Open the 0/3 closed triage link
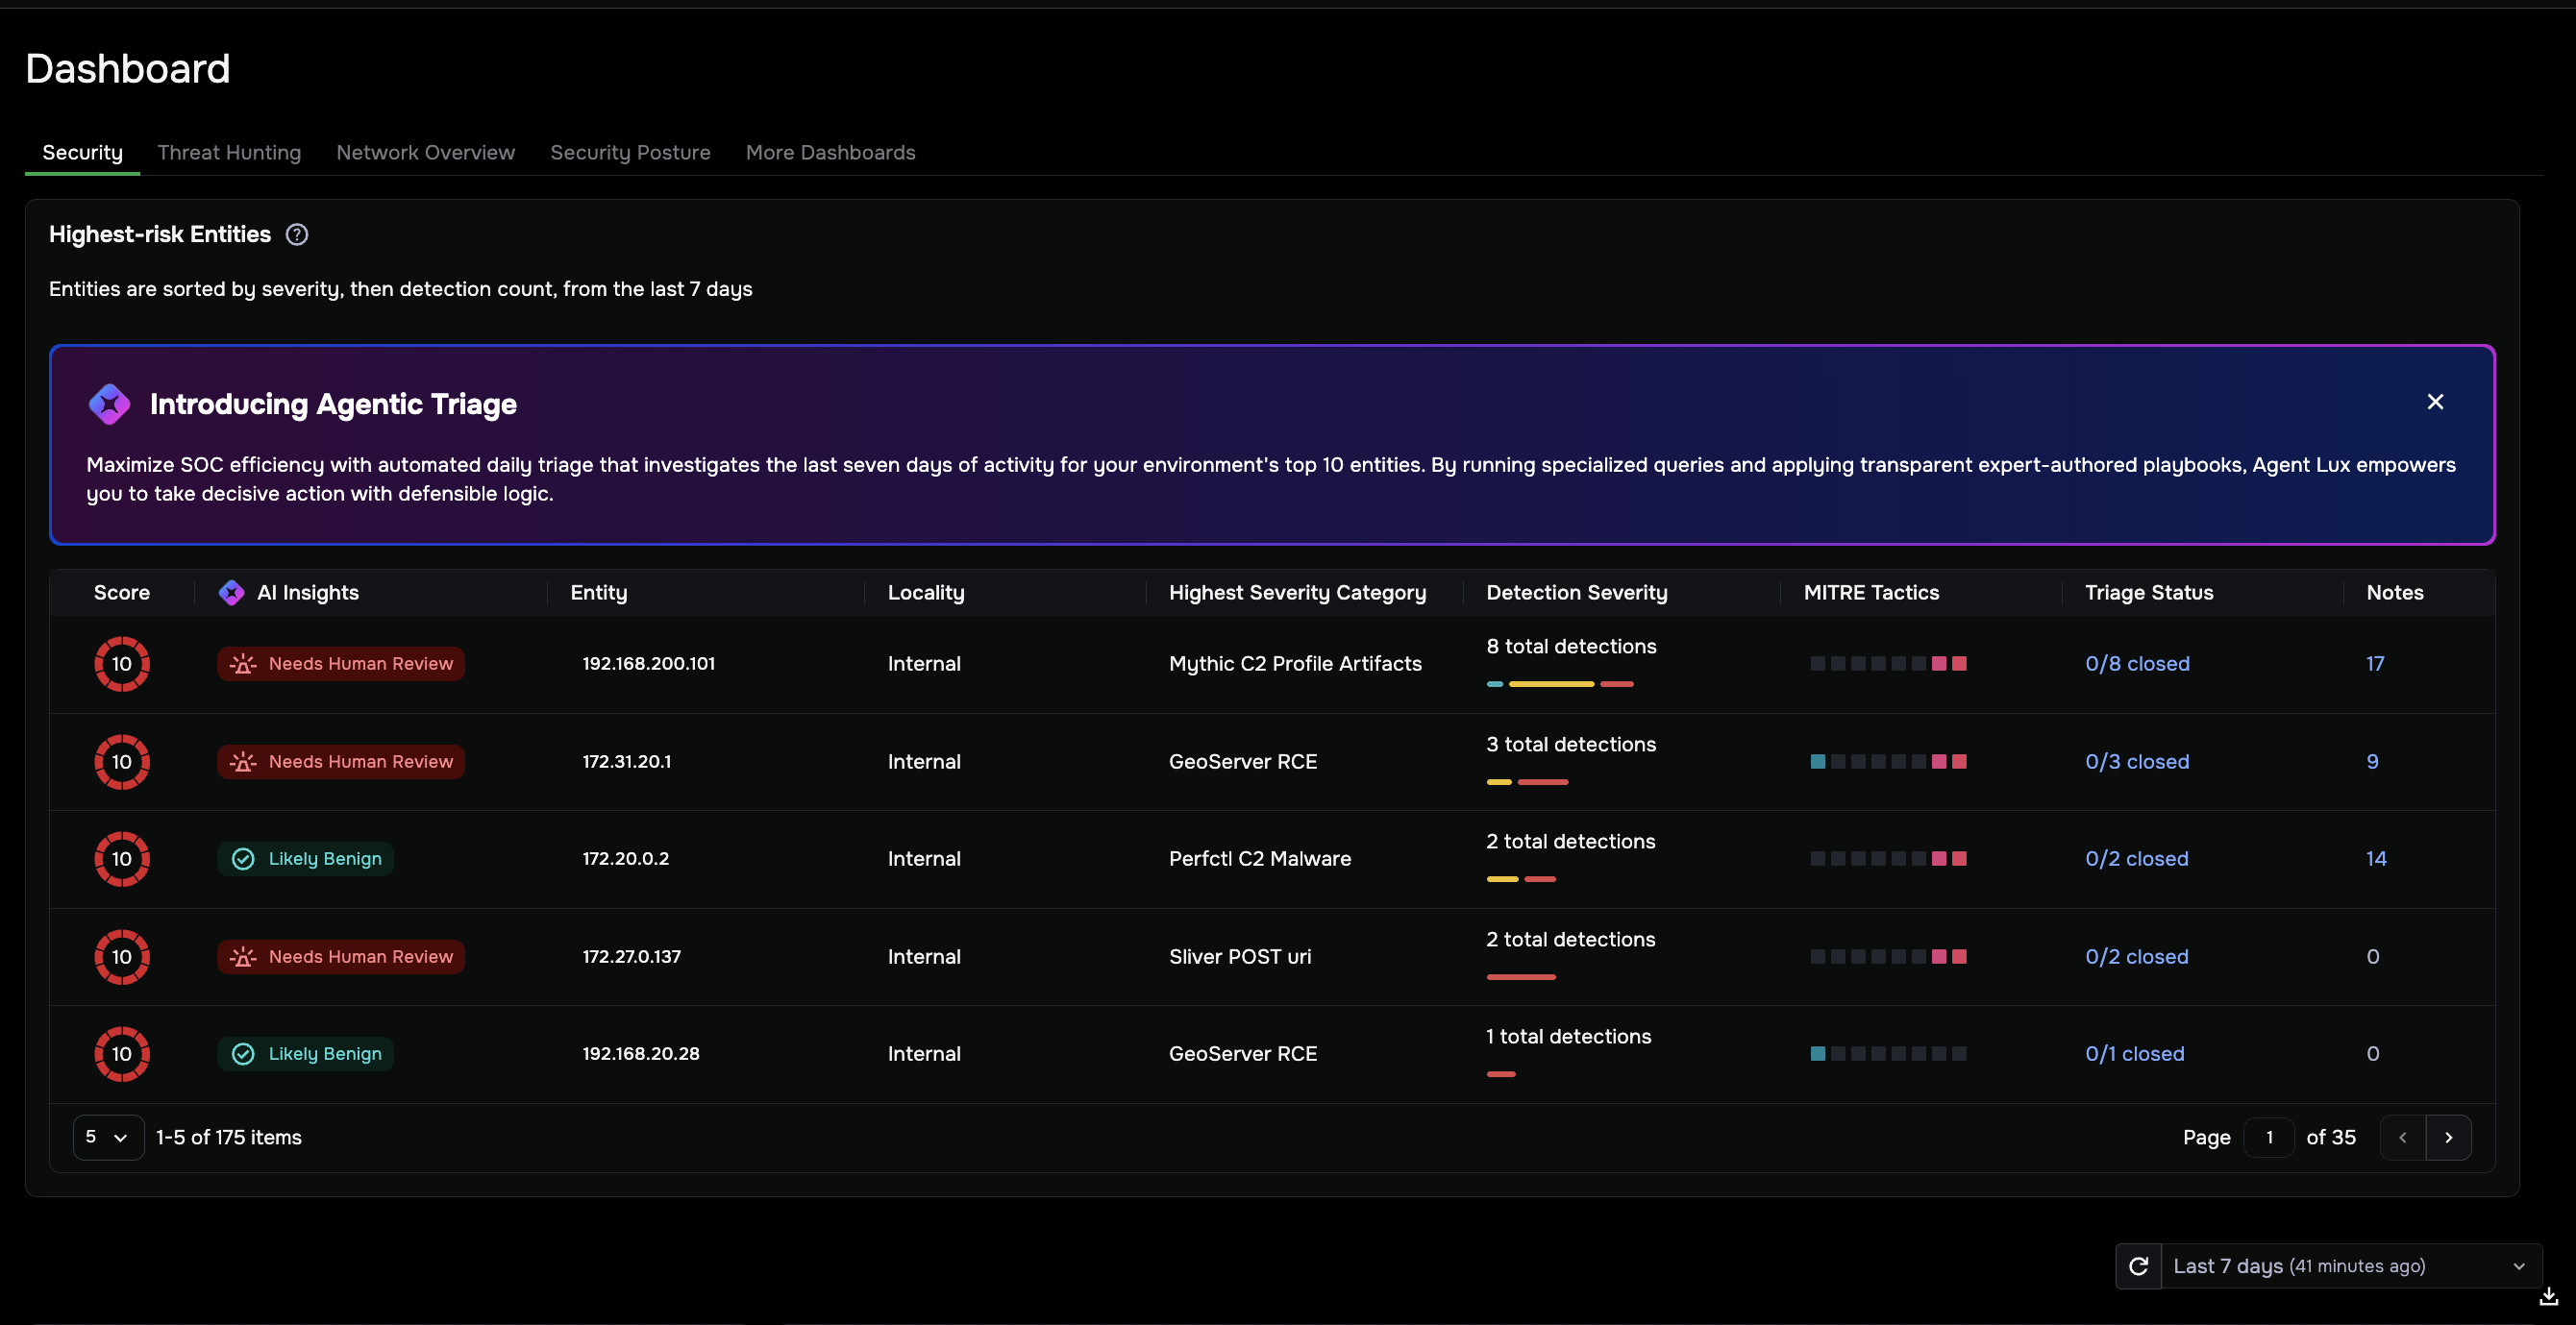Viewport: 2576px width, 1325px height. point(2137,762)
